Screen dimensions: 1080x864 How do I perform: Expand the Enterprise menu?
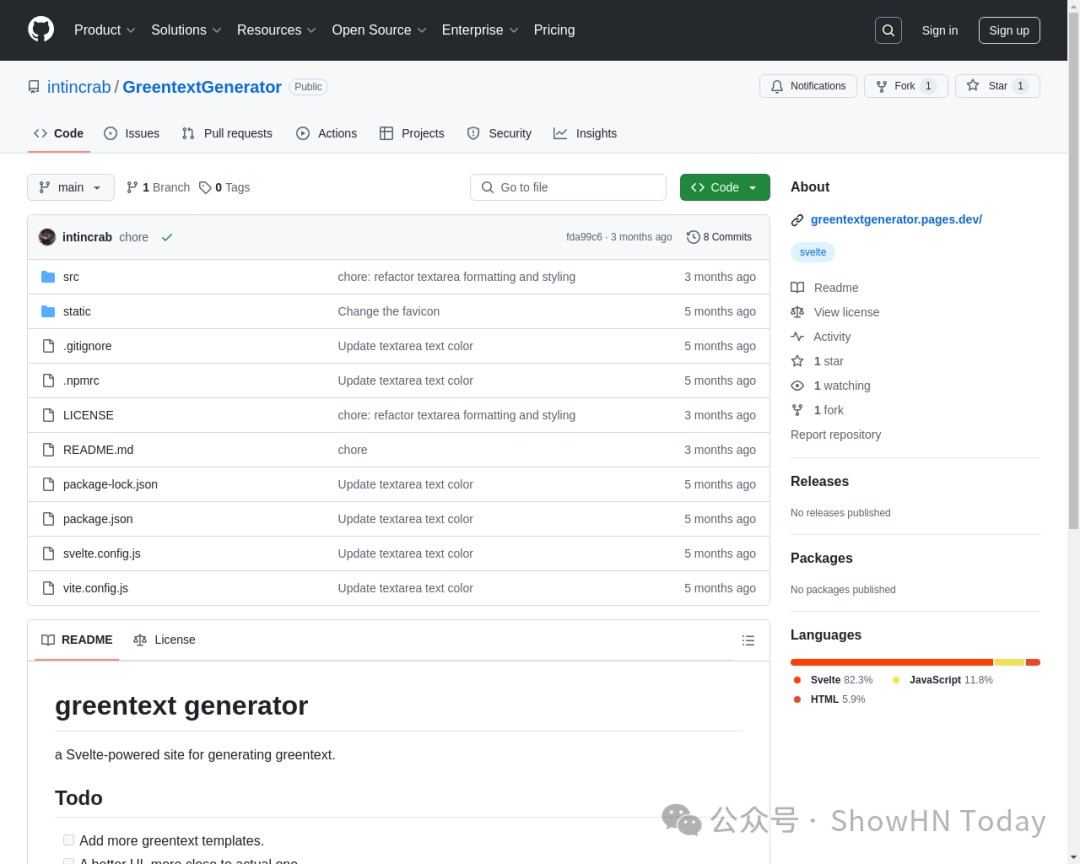tap(480, 30)
